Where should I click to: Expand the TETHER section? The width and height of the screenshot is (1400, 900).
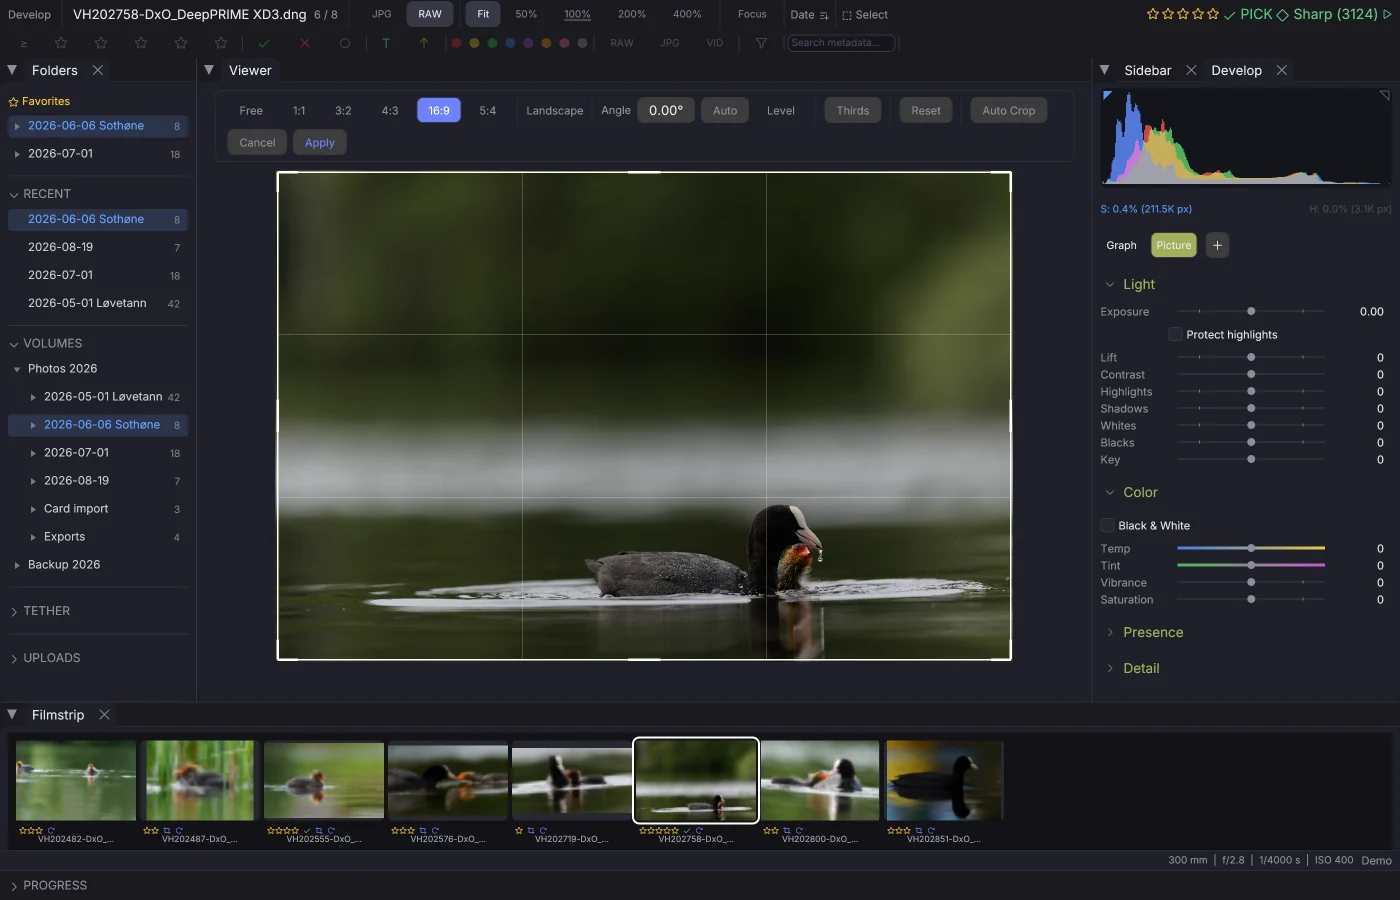tap(14, 611)
